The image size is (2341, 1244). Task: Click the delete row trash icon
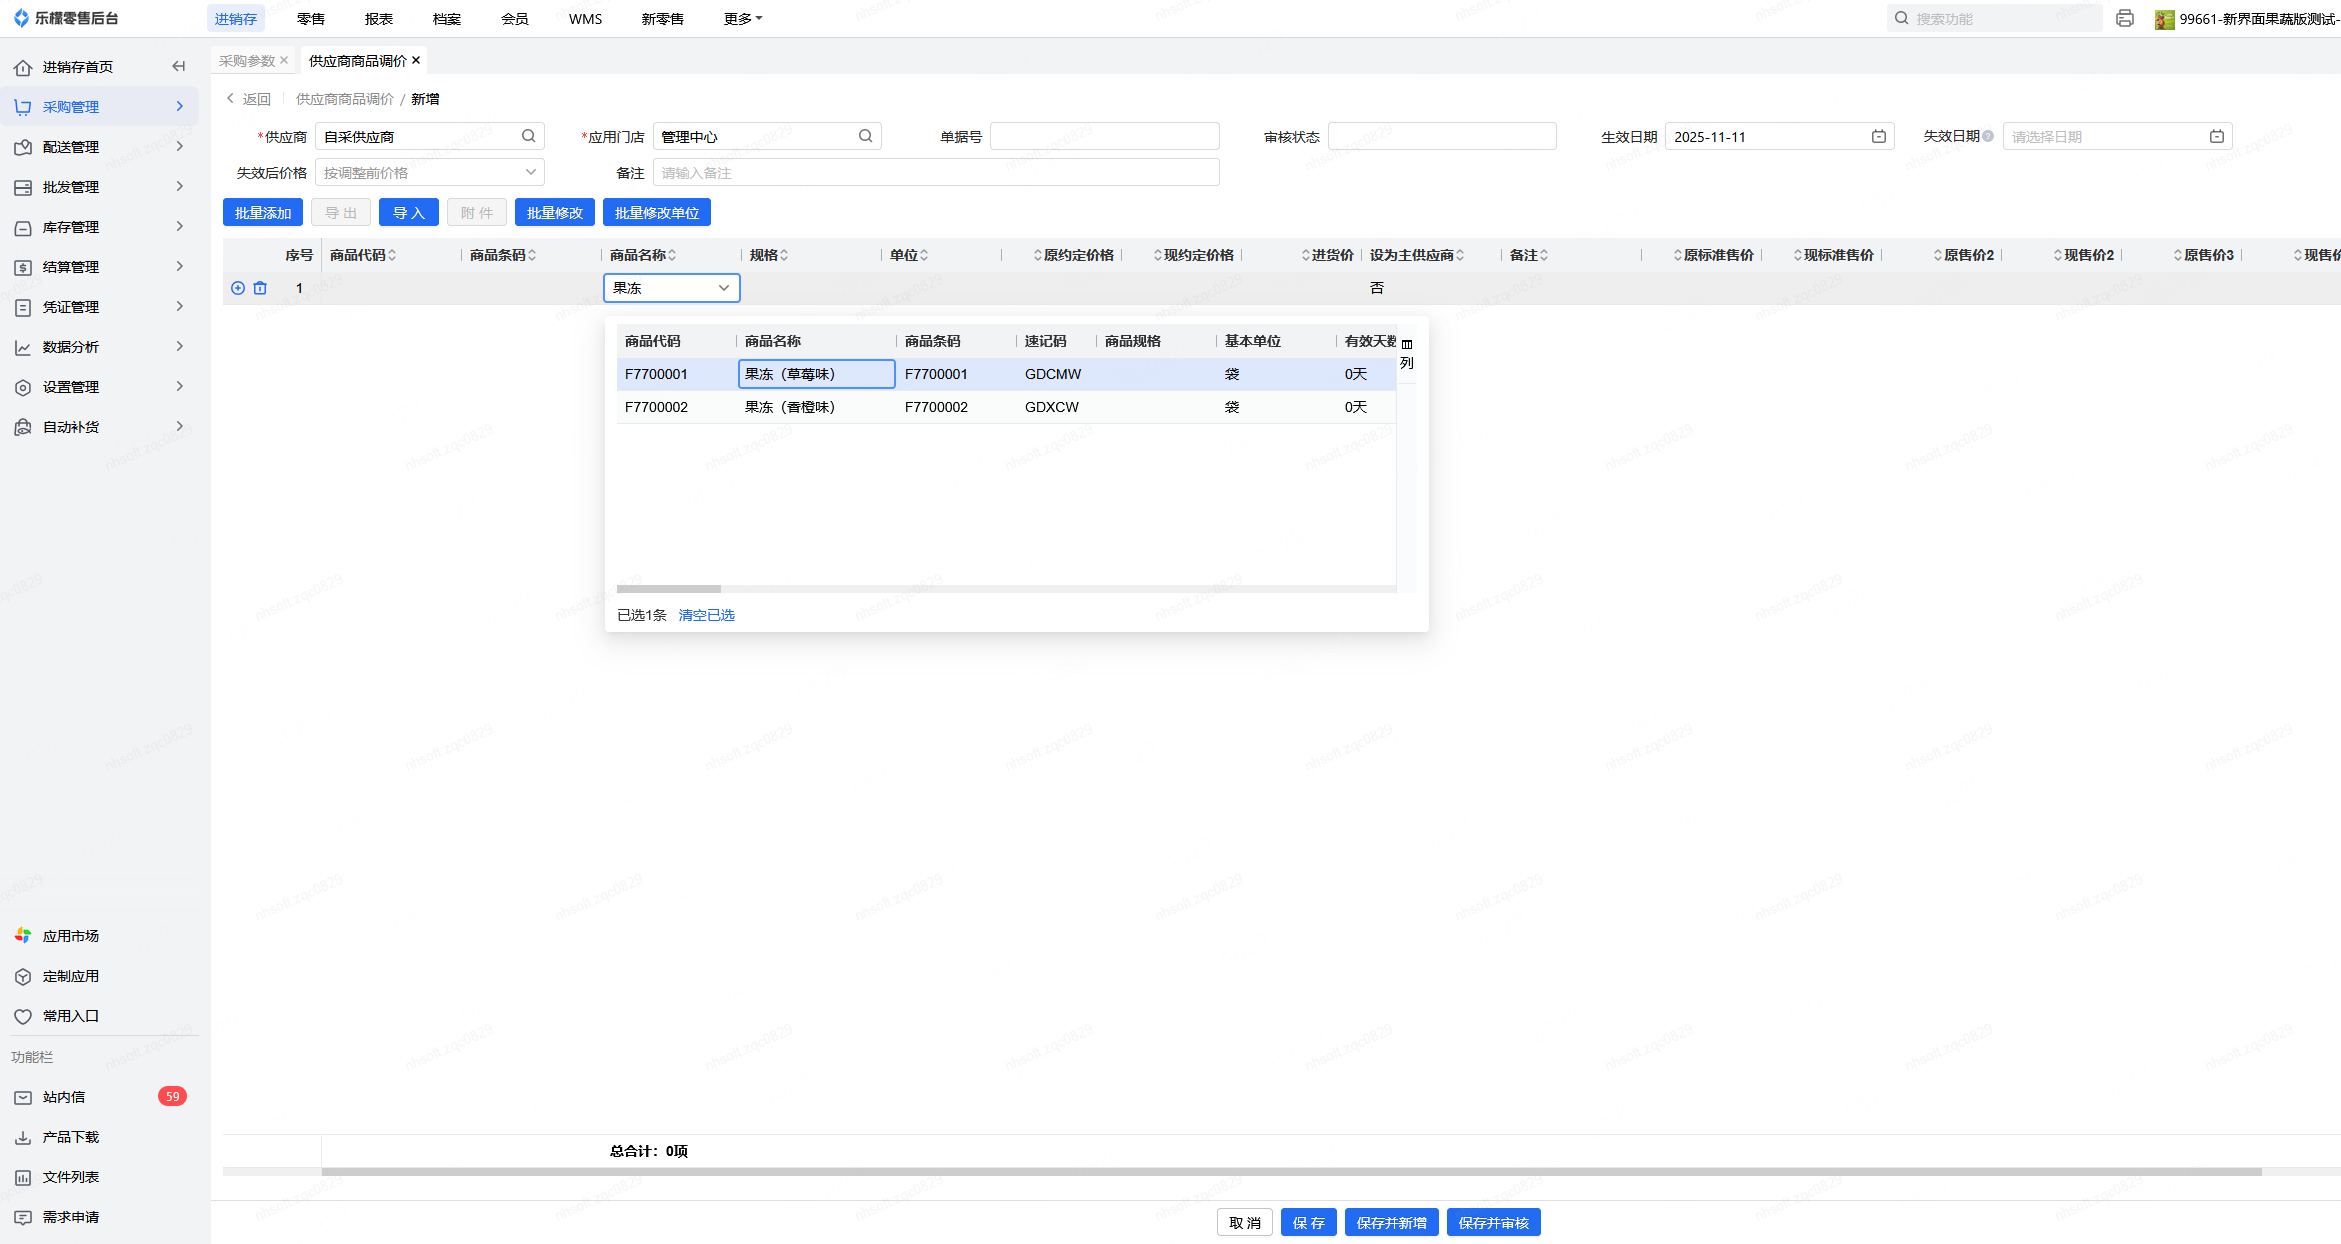(260, 288)
